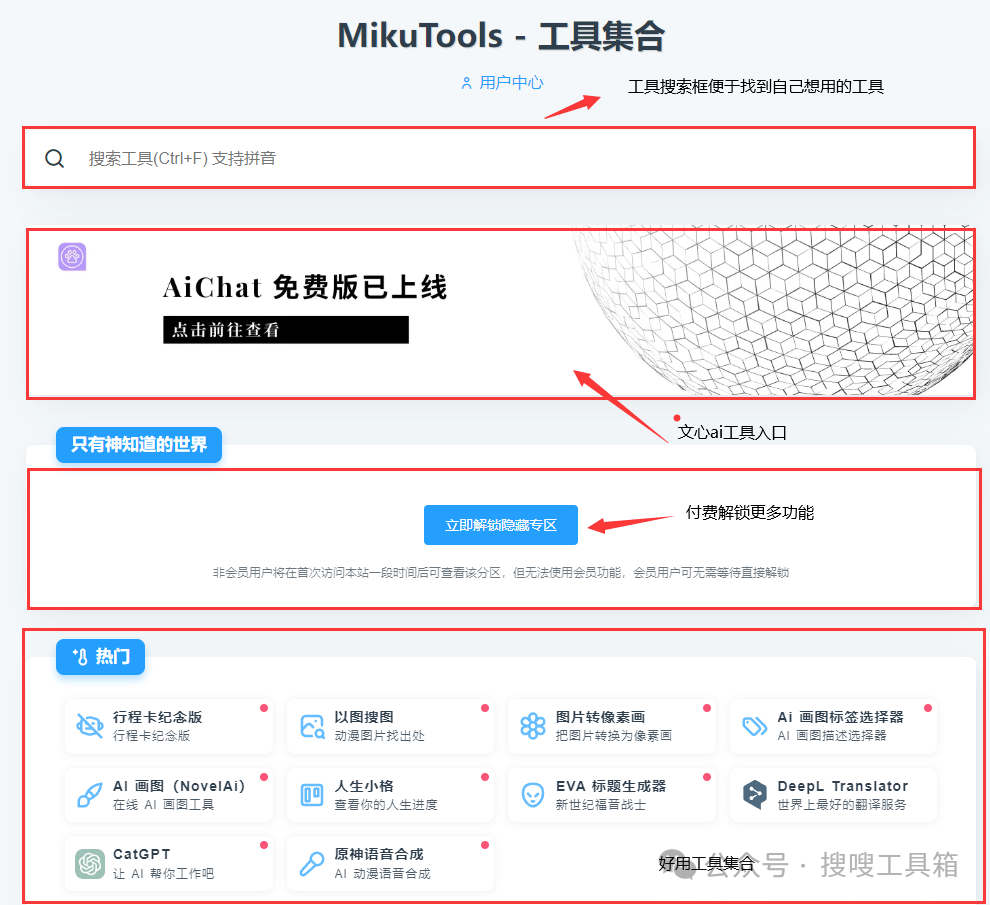Click the thermometer icon in 热门 label
This screenshot has height=905, width=990.
click(80, 657)
